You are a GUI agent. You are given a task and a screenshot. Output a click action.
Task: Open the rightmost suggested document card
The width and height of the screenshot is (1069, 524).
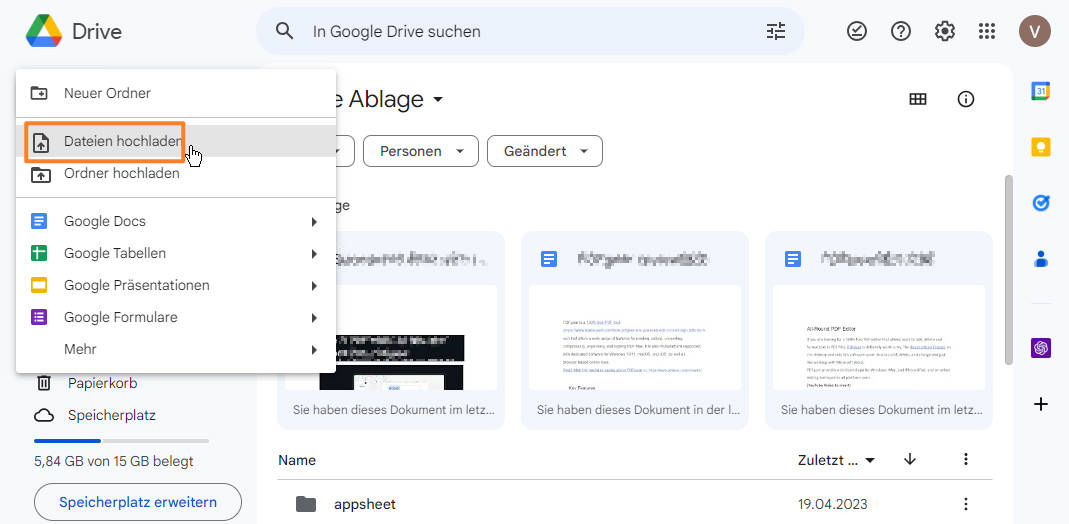click(x=879, y=330)
